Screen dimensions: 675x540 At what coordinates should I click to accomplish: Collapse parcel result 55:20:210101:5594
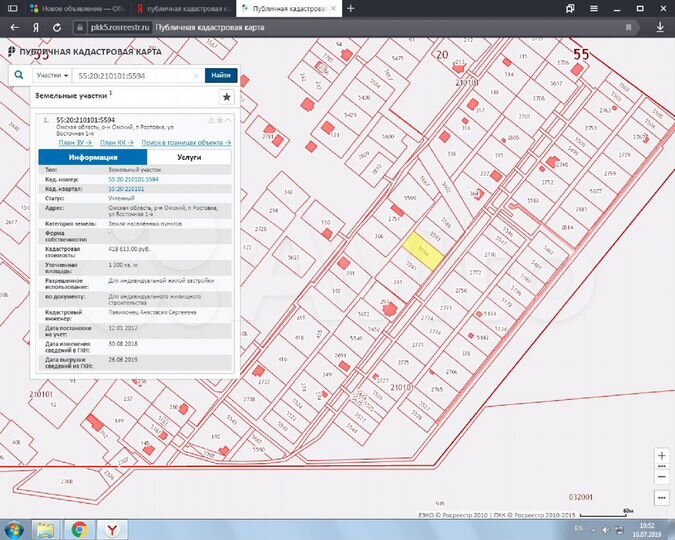tap(228, 120)
